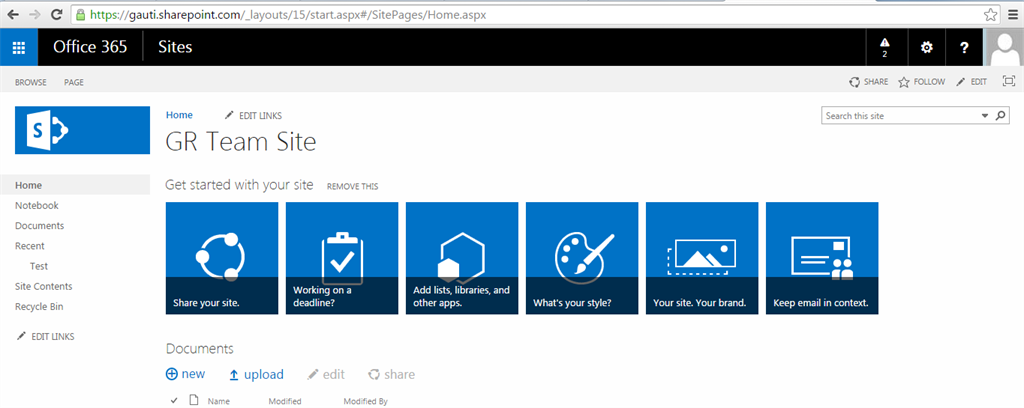This screenshot has width=1024, height=408.
Task: Open Add lists, libraries, and other apps tile
Action: pos(462,258)
